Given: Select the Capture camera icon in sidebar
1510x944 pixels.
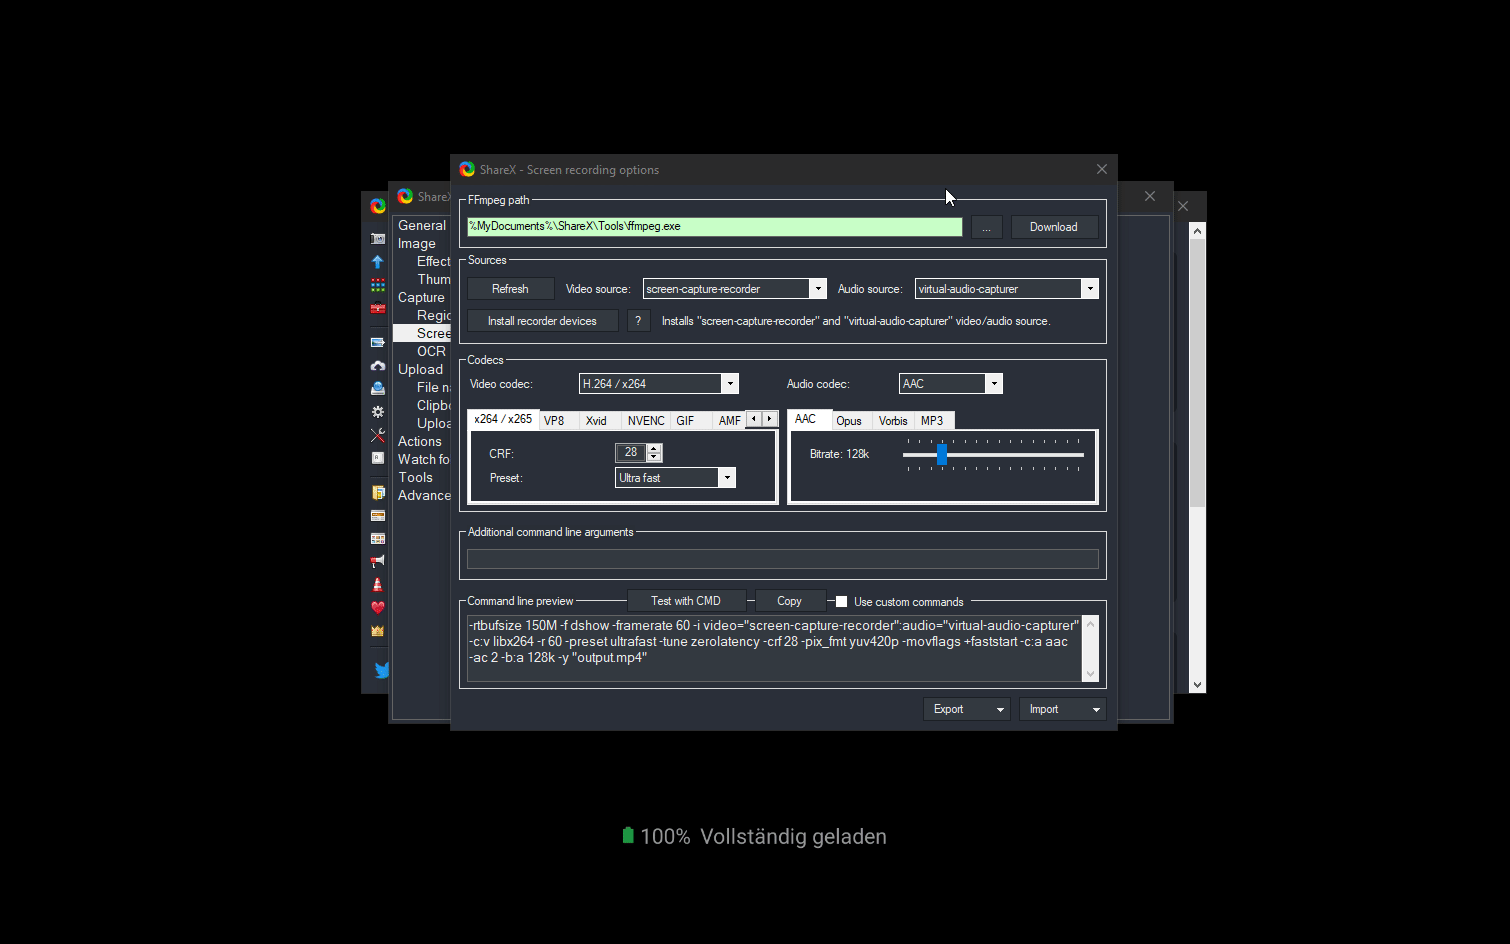Looking at the screenshot, I should click(x=377, y=238).
